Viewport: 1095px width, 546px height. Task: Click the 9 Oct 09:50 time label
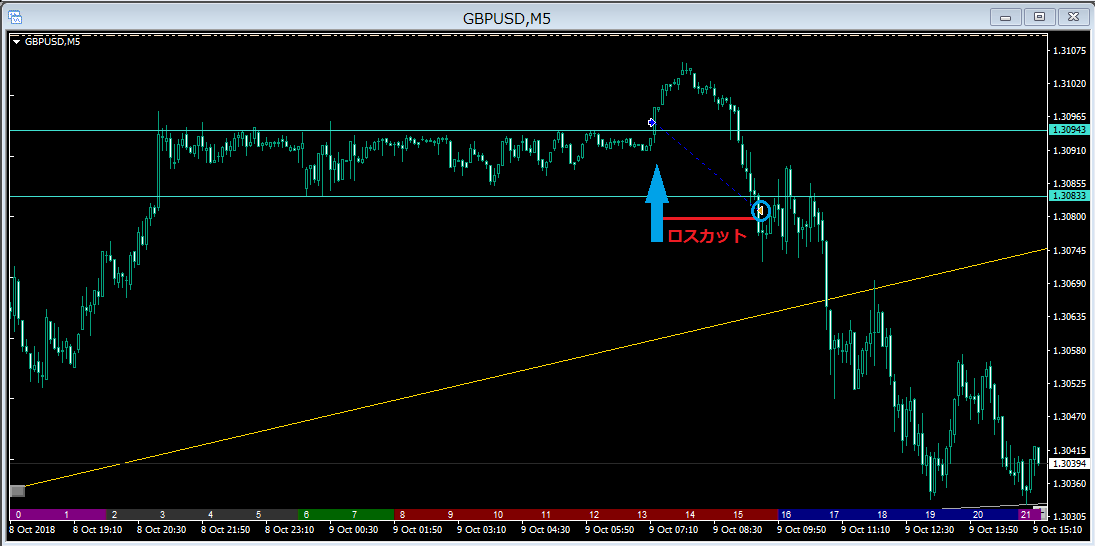coord(803,530)
